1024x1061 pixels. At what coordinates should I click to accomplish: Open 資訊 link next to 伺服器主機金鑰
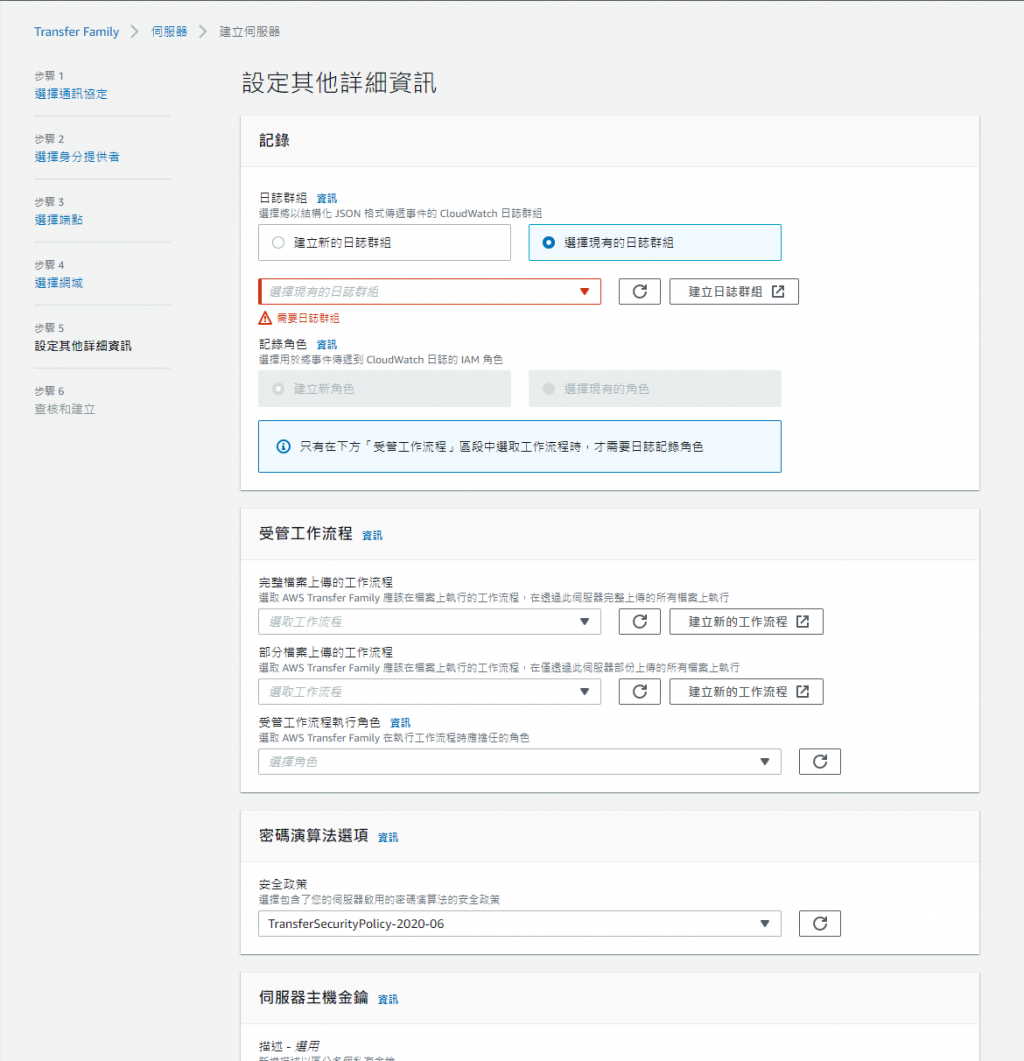tap(388, 999)
